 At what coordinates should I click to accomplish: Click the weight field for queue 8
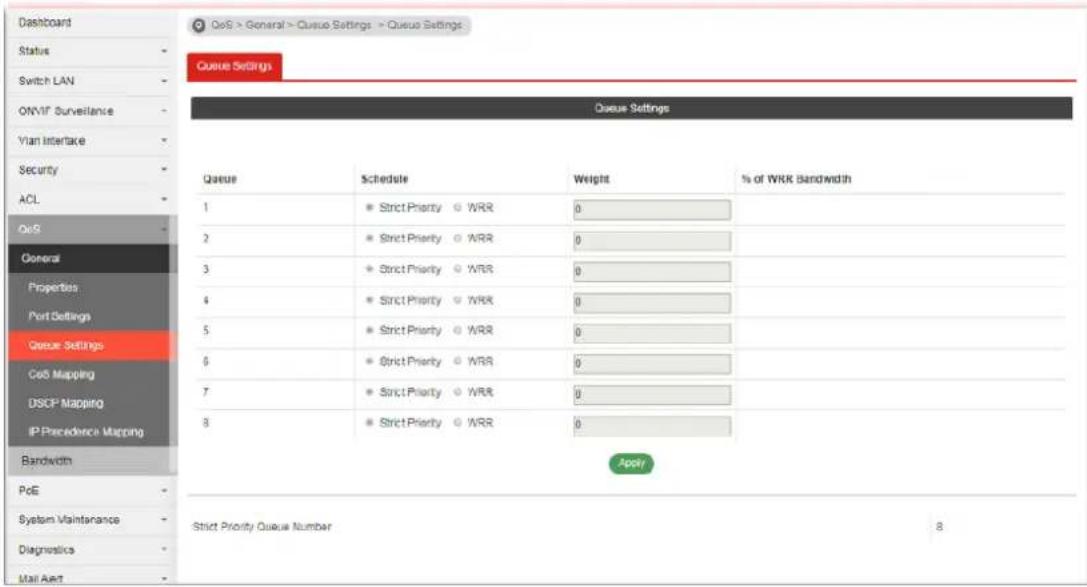[652, 425]
